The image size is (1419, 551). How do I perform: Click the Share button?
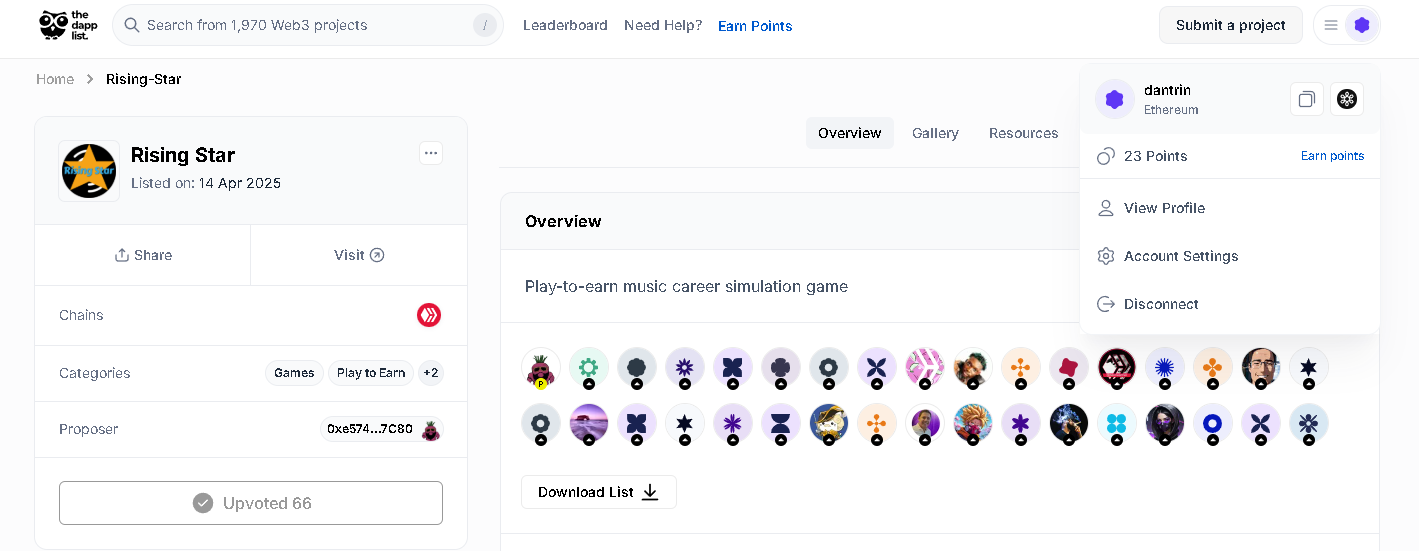(x=143, y=255)
